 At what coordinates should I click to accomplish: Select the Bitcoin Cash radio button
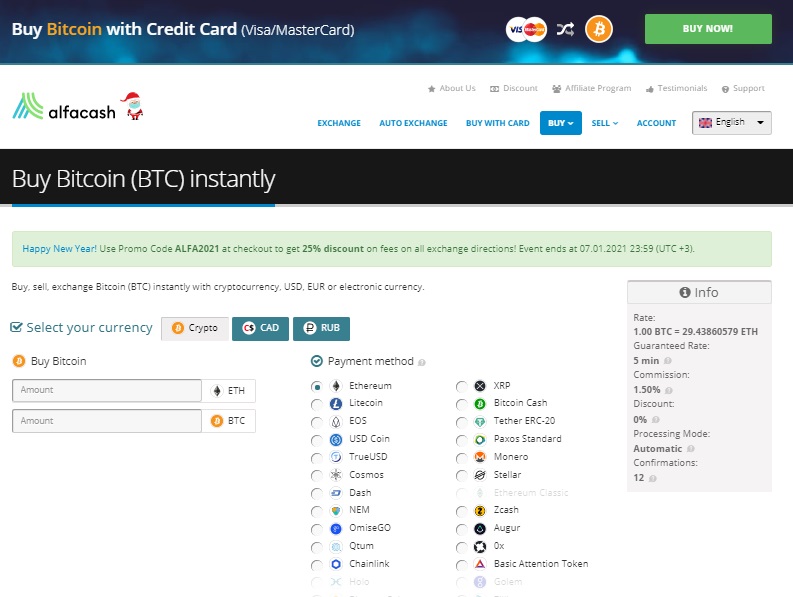[x=461, y=404]
